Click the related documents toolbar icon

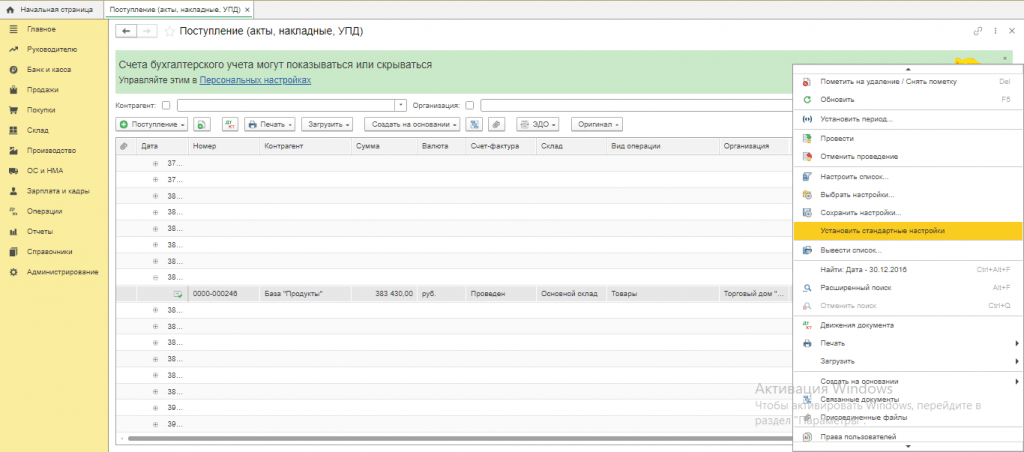tap(473, 125)
